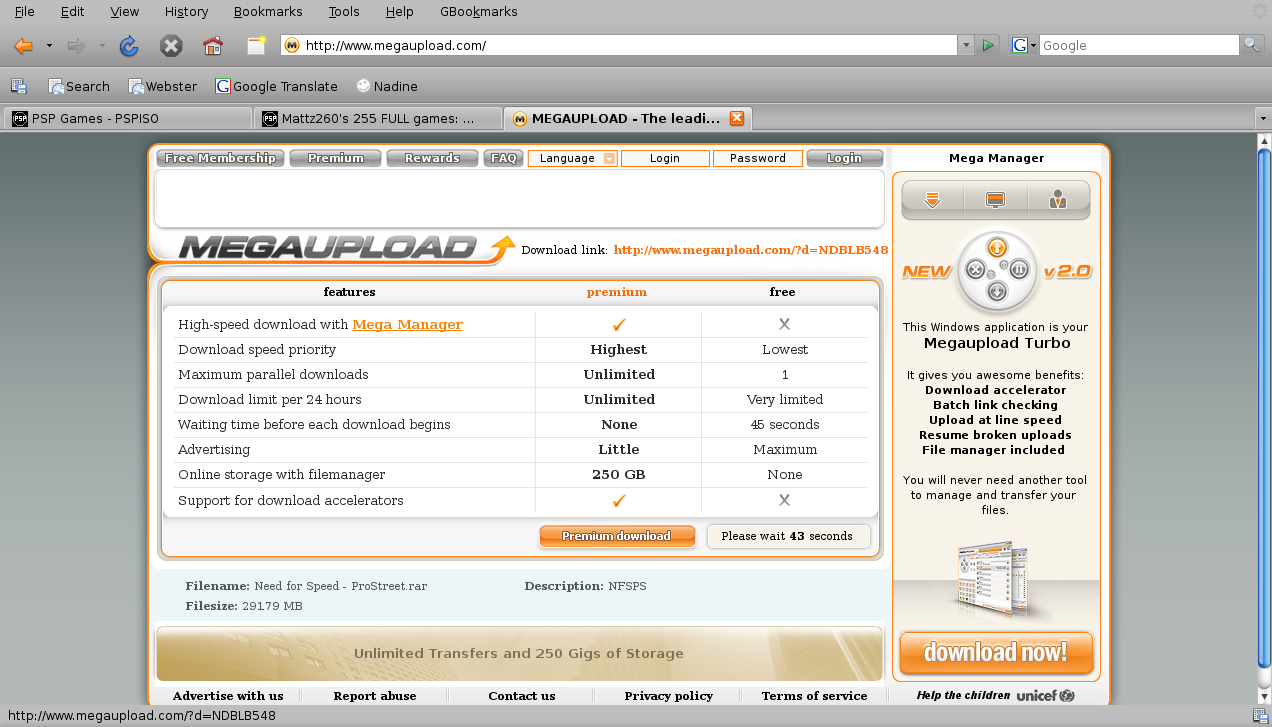Click the Mega Manager v2.0 round controller logo
The width and height of the screenshot is (1272, 727).
click(997, 271)
